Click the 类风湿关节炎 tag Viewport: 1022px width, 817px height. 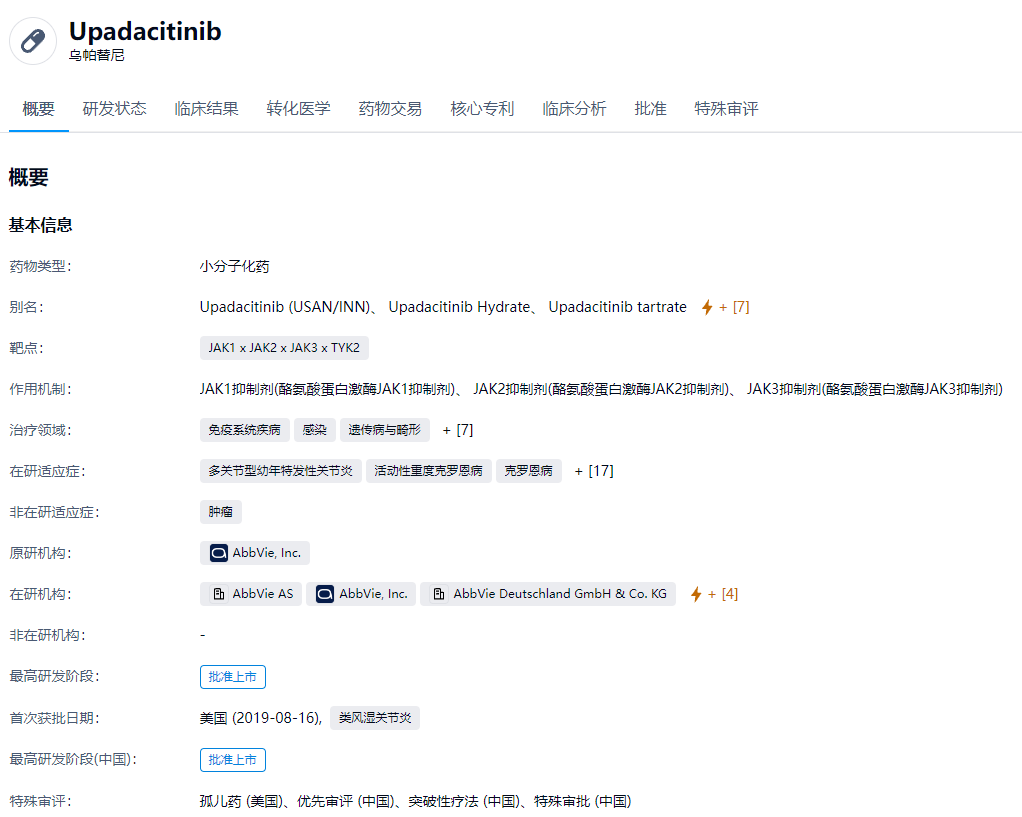(x=375, y=718)
